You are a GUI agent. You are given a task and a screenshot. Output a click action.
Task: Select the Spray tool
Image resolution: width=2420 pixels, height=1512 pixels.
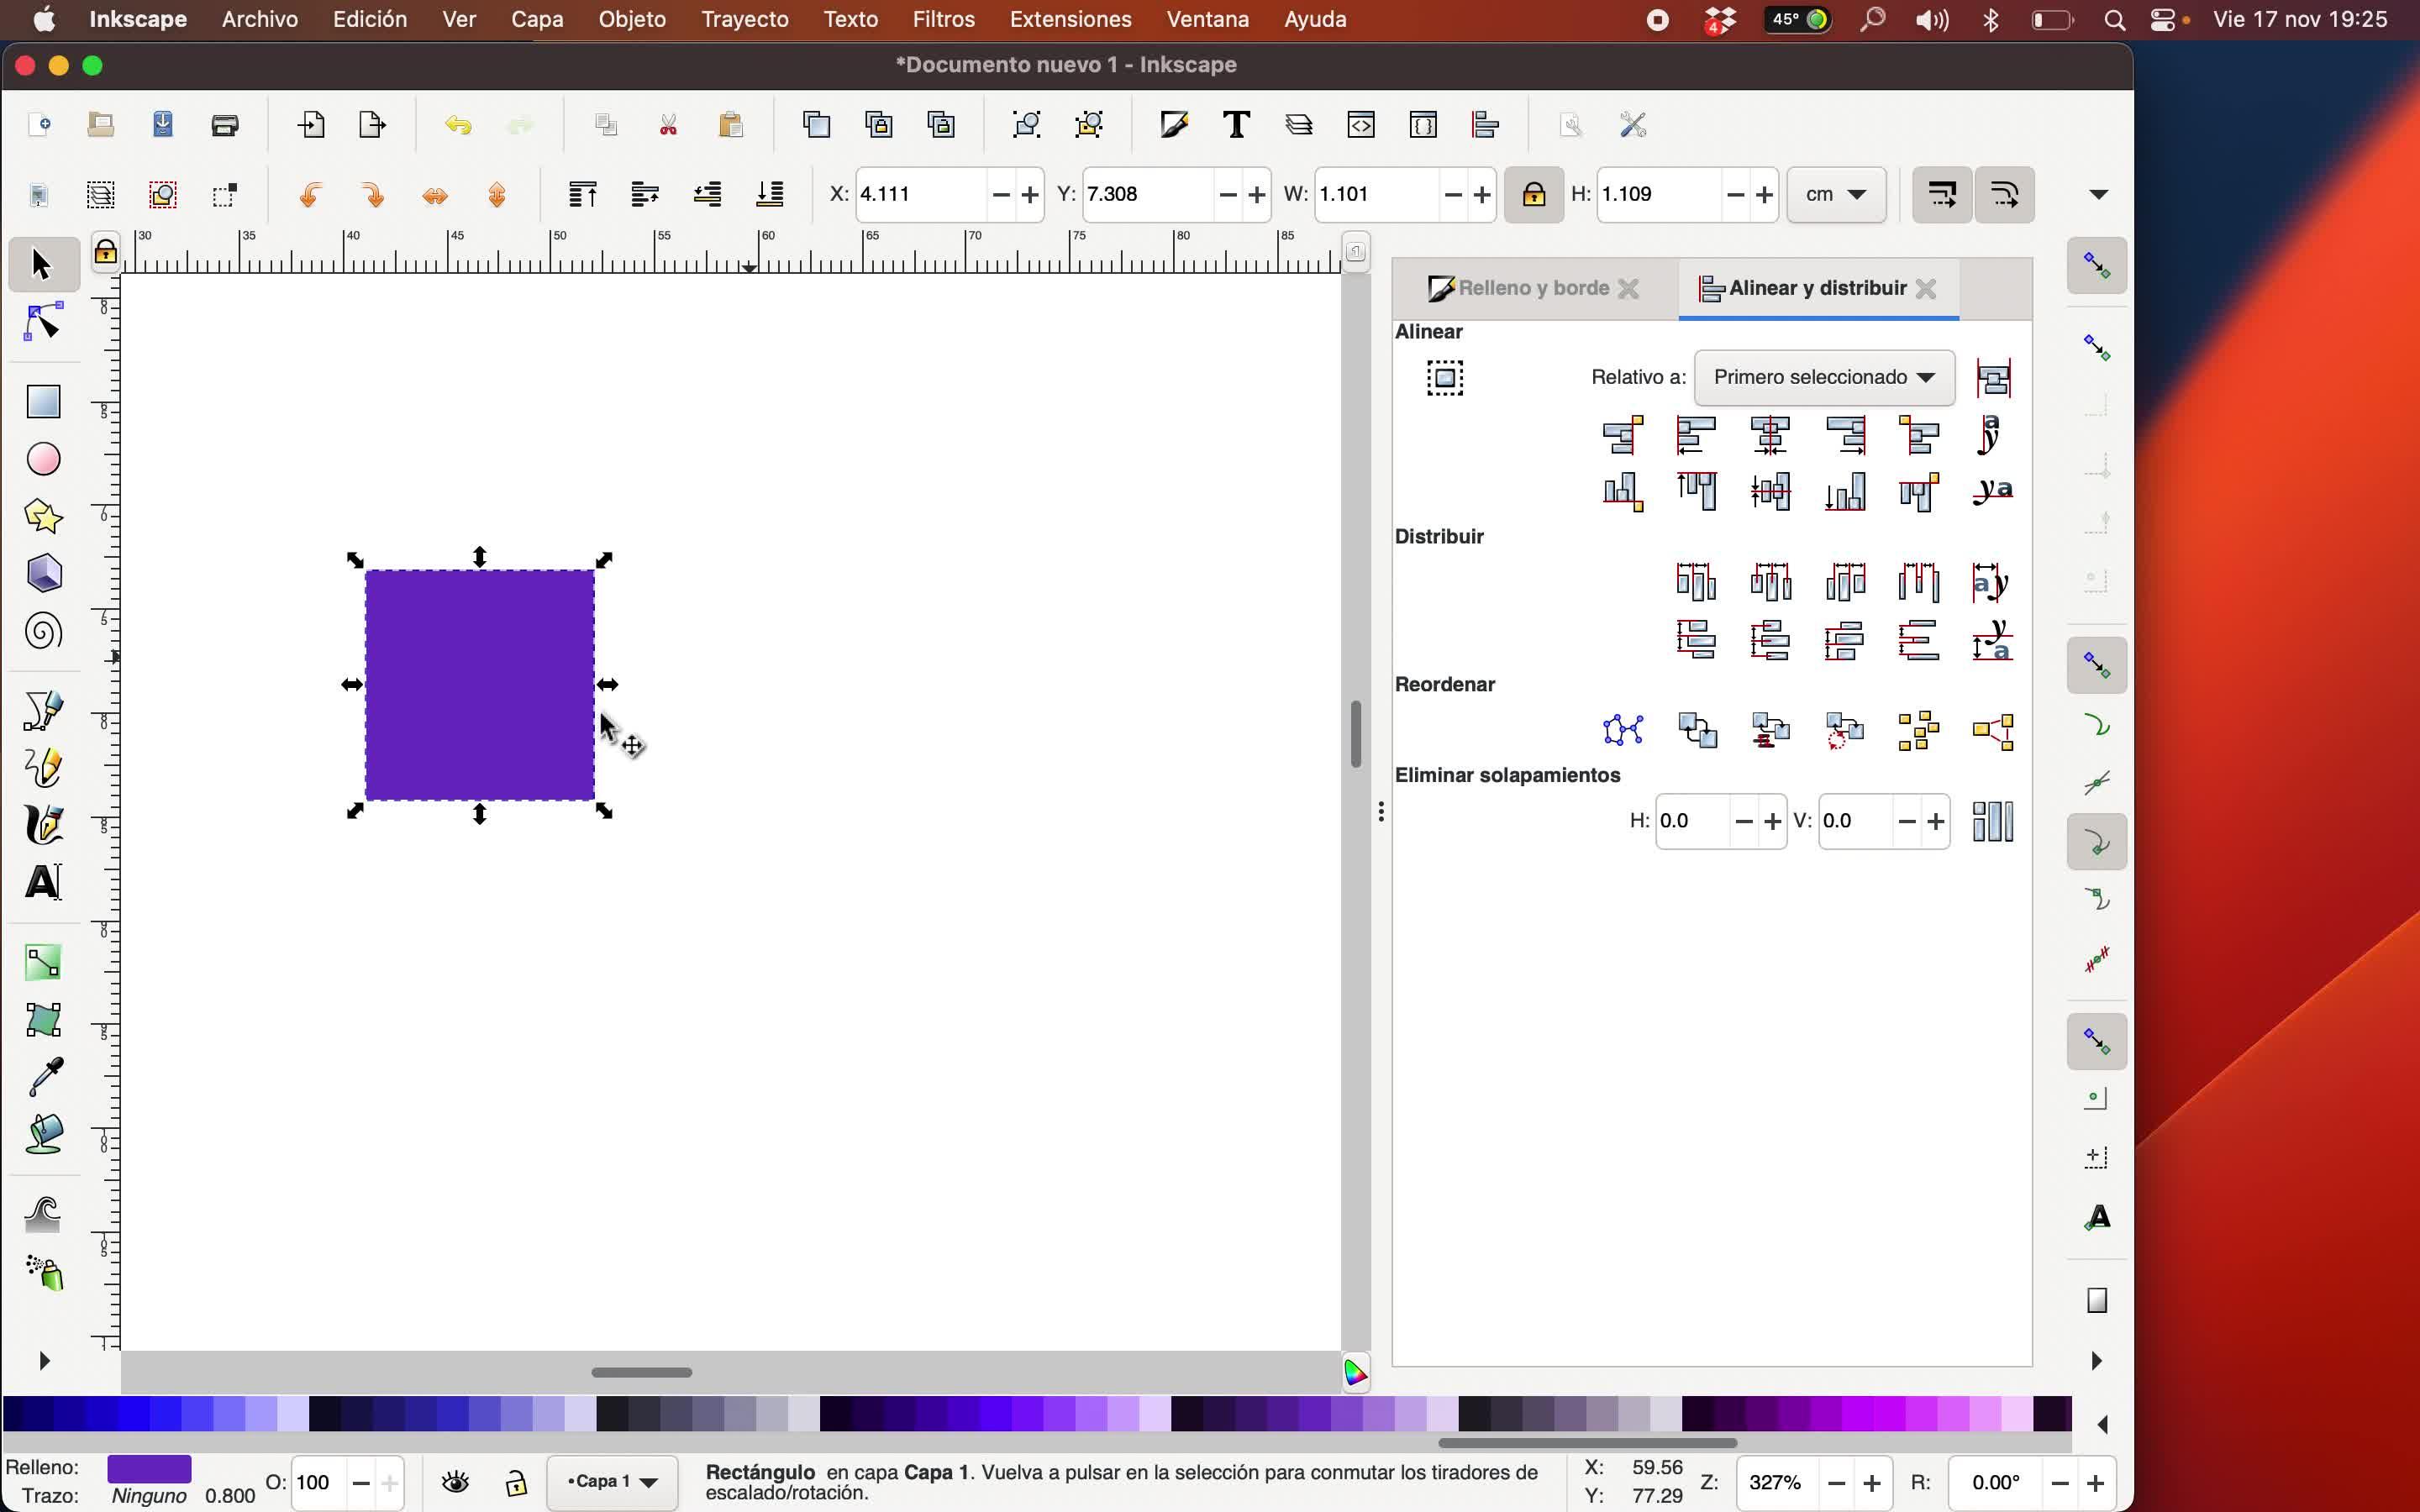click(x=43, y=1273)
